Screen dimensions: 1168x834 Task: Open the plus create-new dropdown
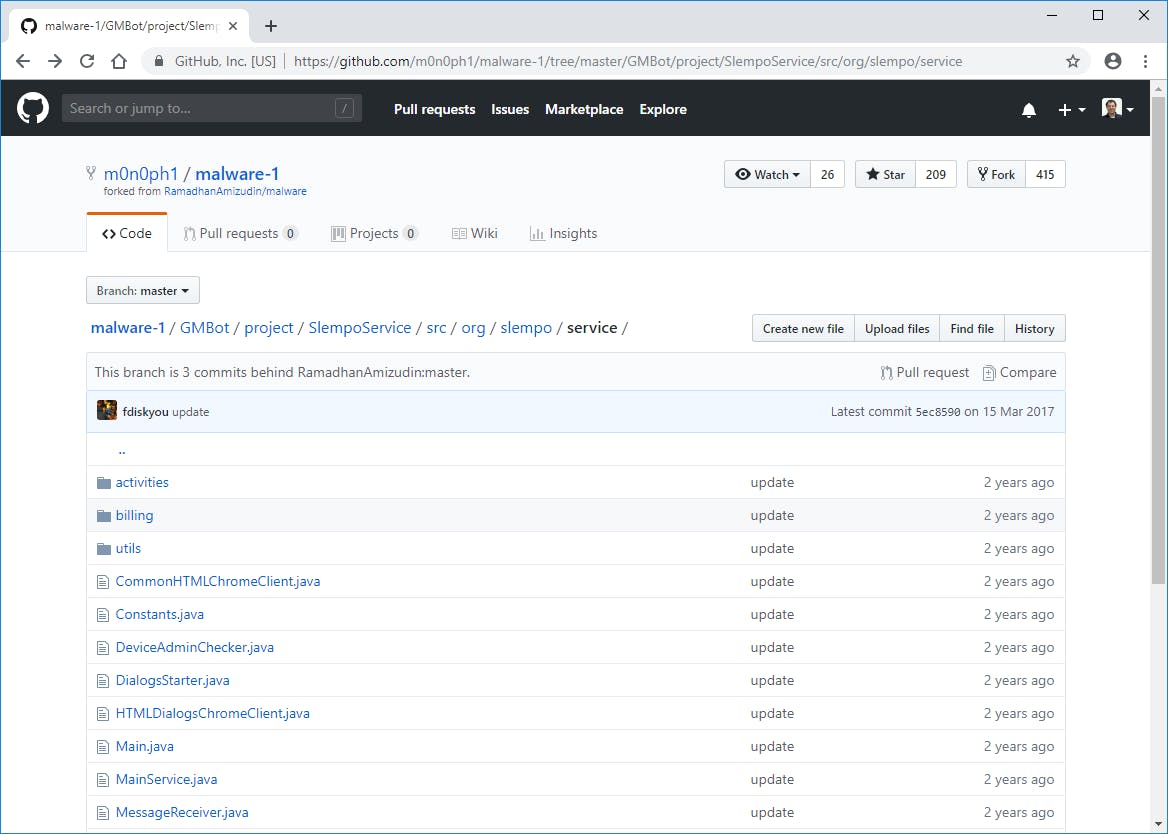(x=1071, y=110)
